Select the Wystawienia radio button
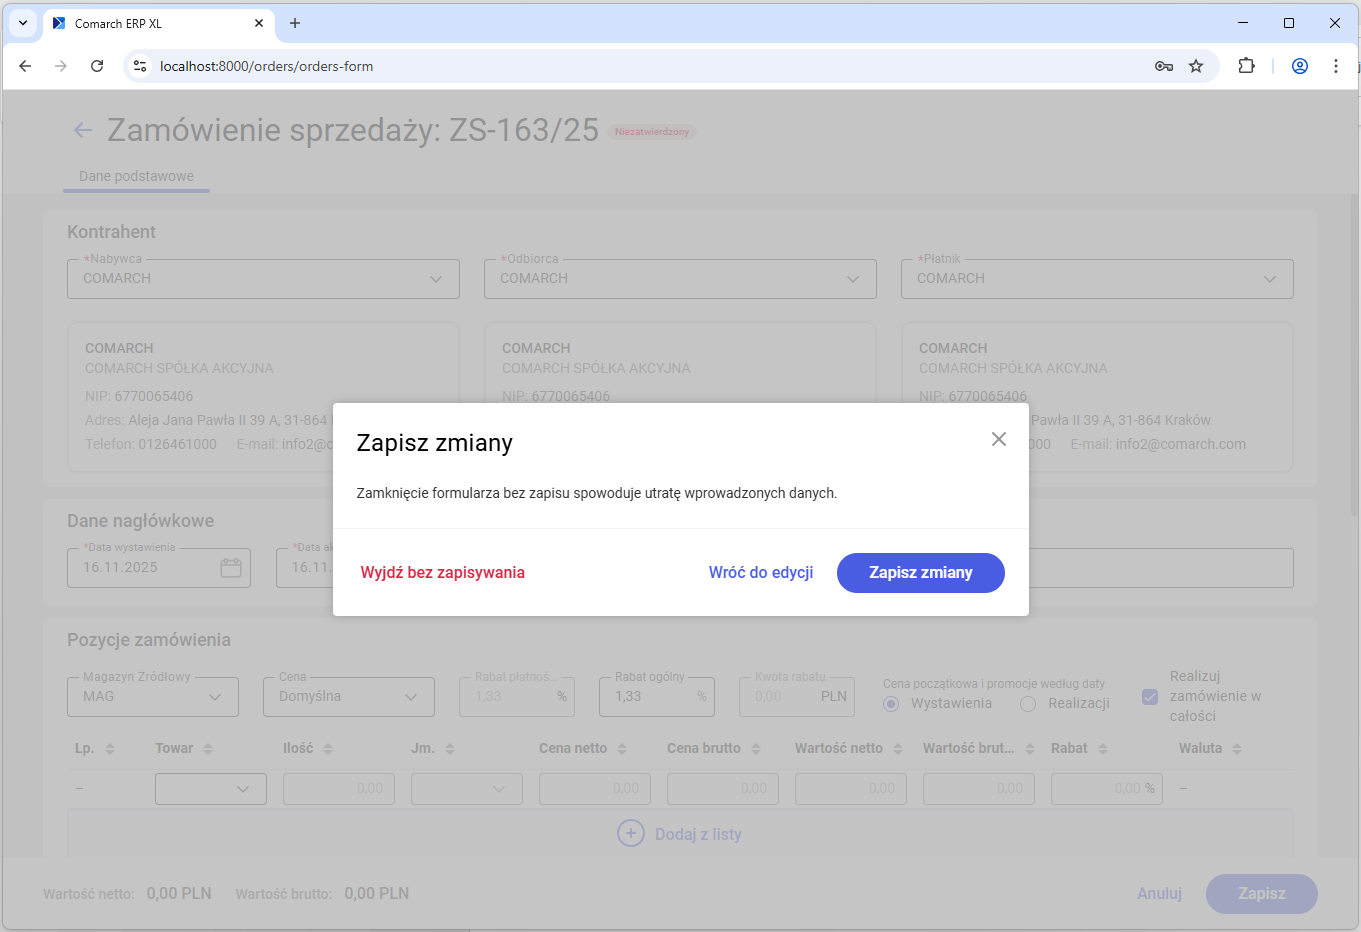 pyautogui.click(x=890, y=704)
